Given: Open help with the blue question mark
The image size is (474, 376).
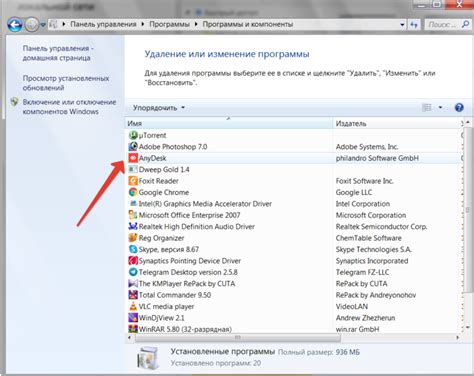Looking at the screenshot, I should click(x=459, y=107).
